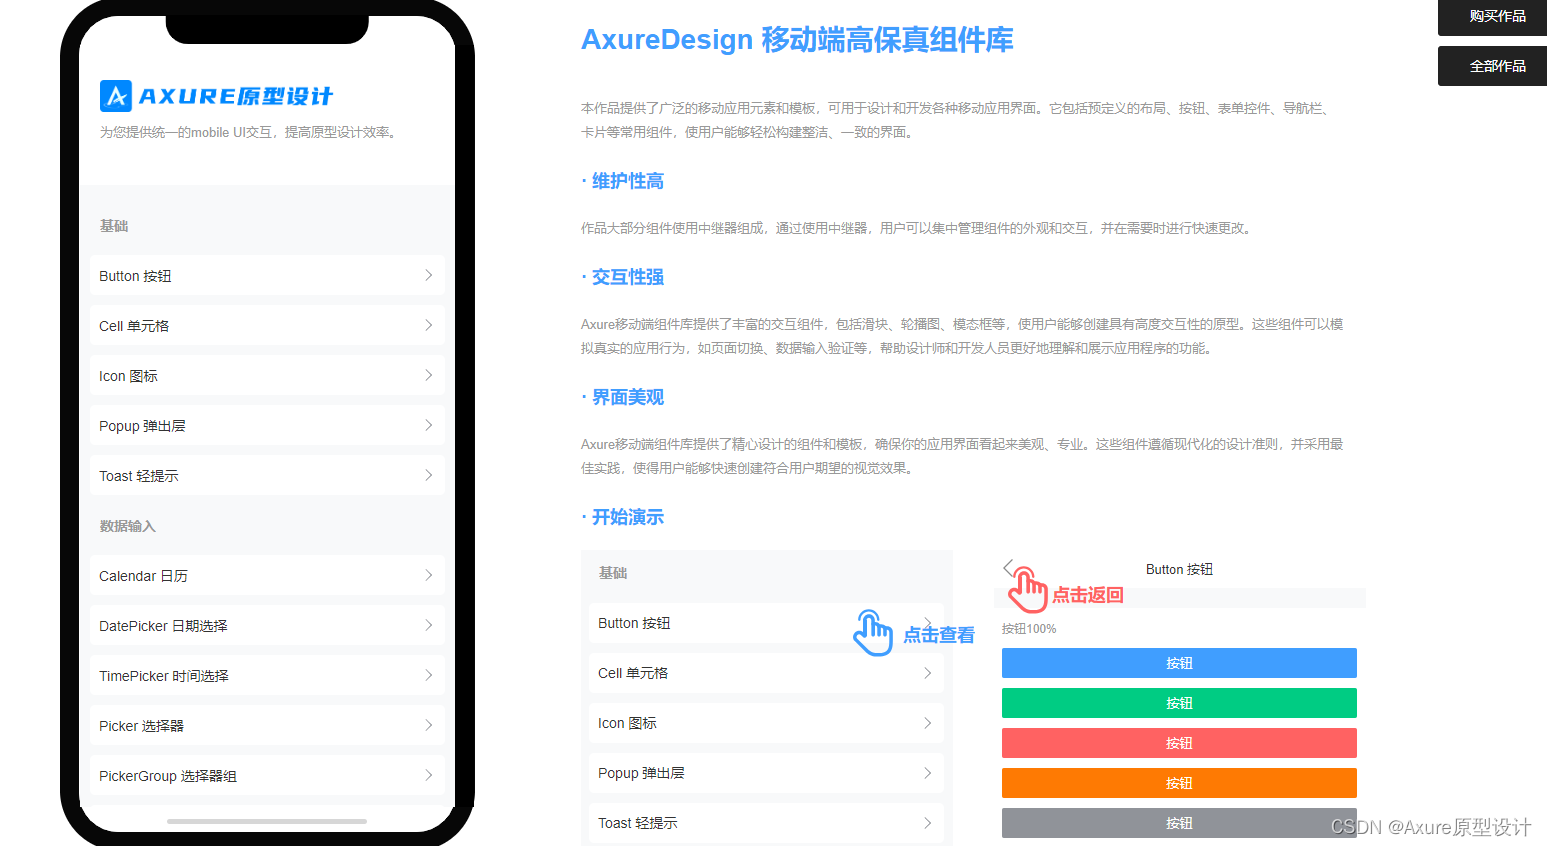Select TimePicker 时间选择 text in phone list
Viewport: 1547px width, 846px height.
[164, 676]
